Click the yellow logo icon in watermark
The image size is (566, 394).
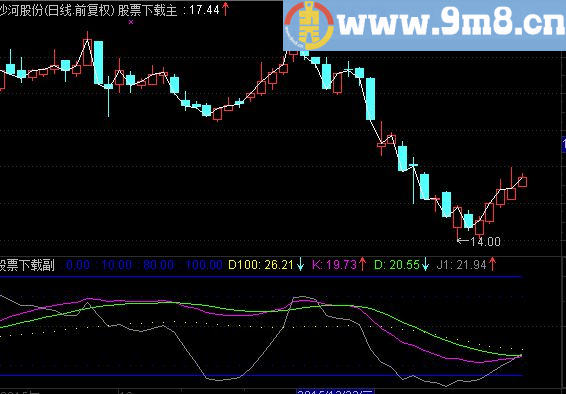coord(309,25)
